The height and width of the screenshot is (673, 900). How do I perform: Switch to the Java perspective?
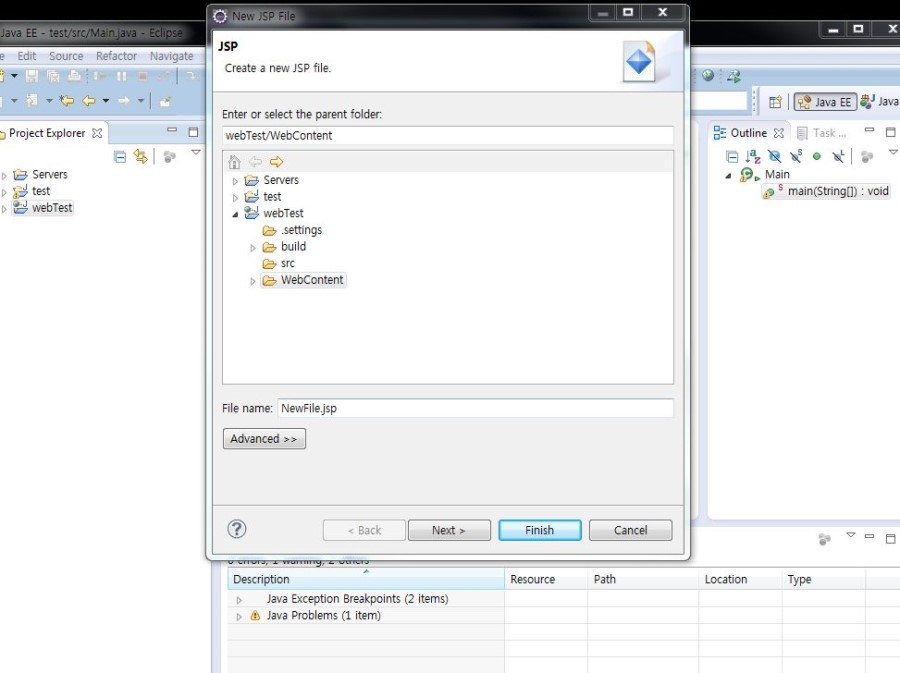(880, 102)
